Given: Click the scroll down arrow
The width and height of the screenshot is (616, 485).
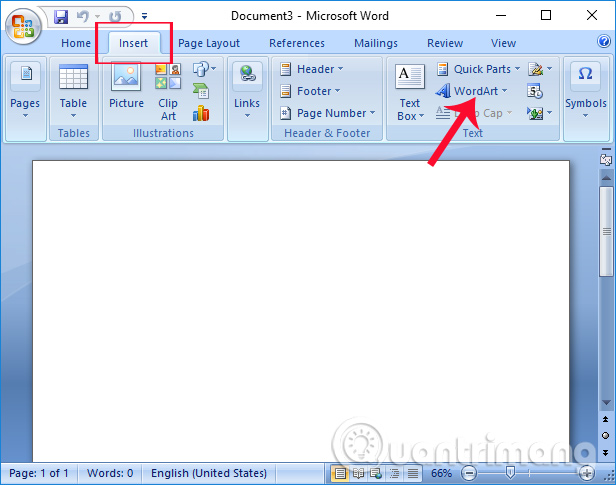Looking at the screenshot, I should [x=607, y=402].
